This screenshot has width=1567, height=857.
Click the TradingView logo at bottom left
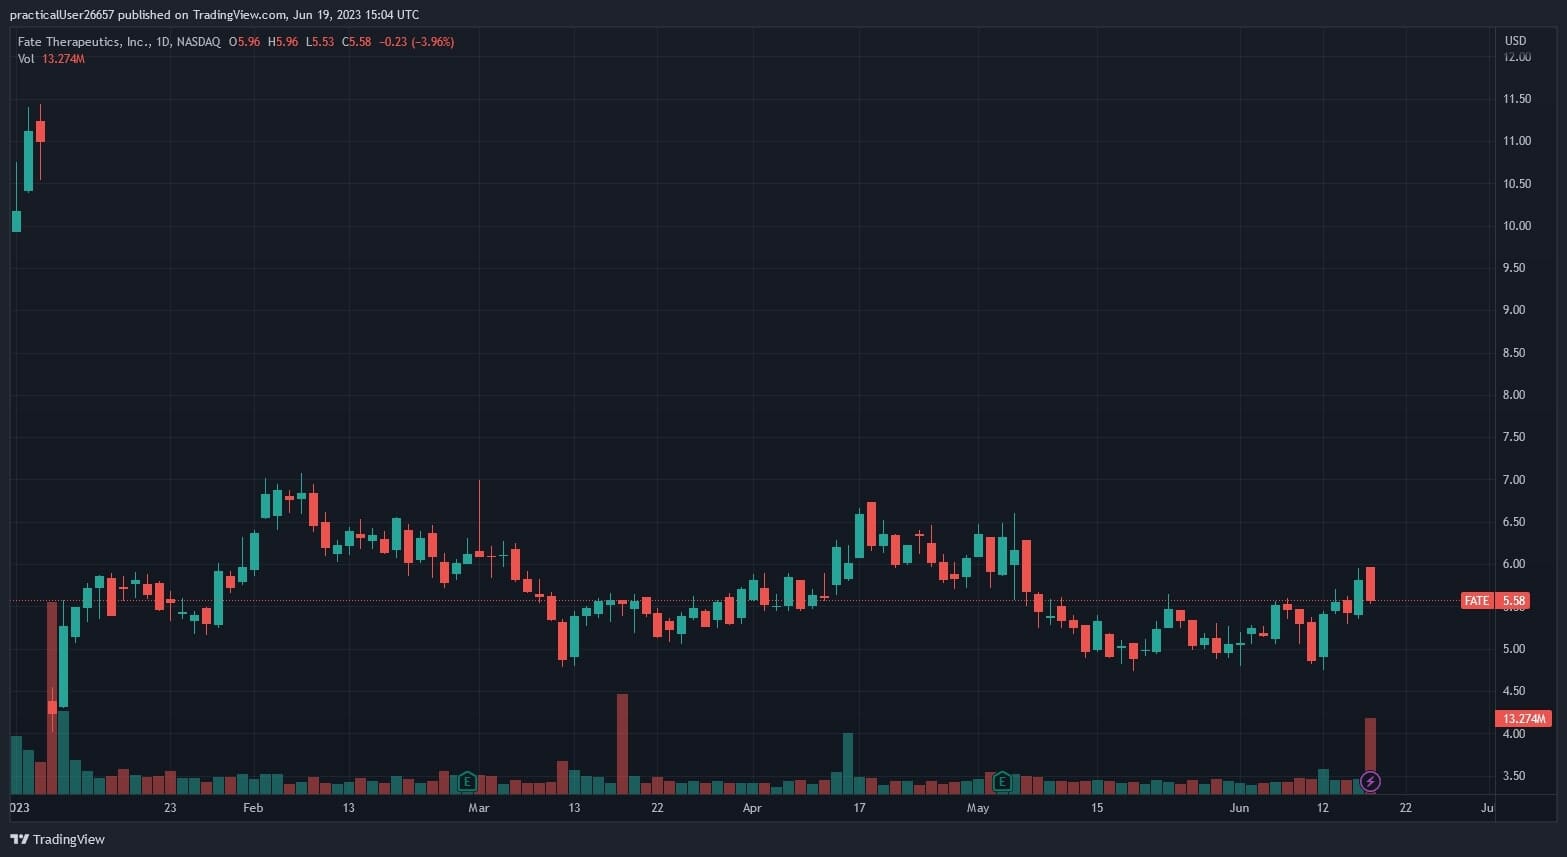tap(58, 839)
